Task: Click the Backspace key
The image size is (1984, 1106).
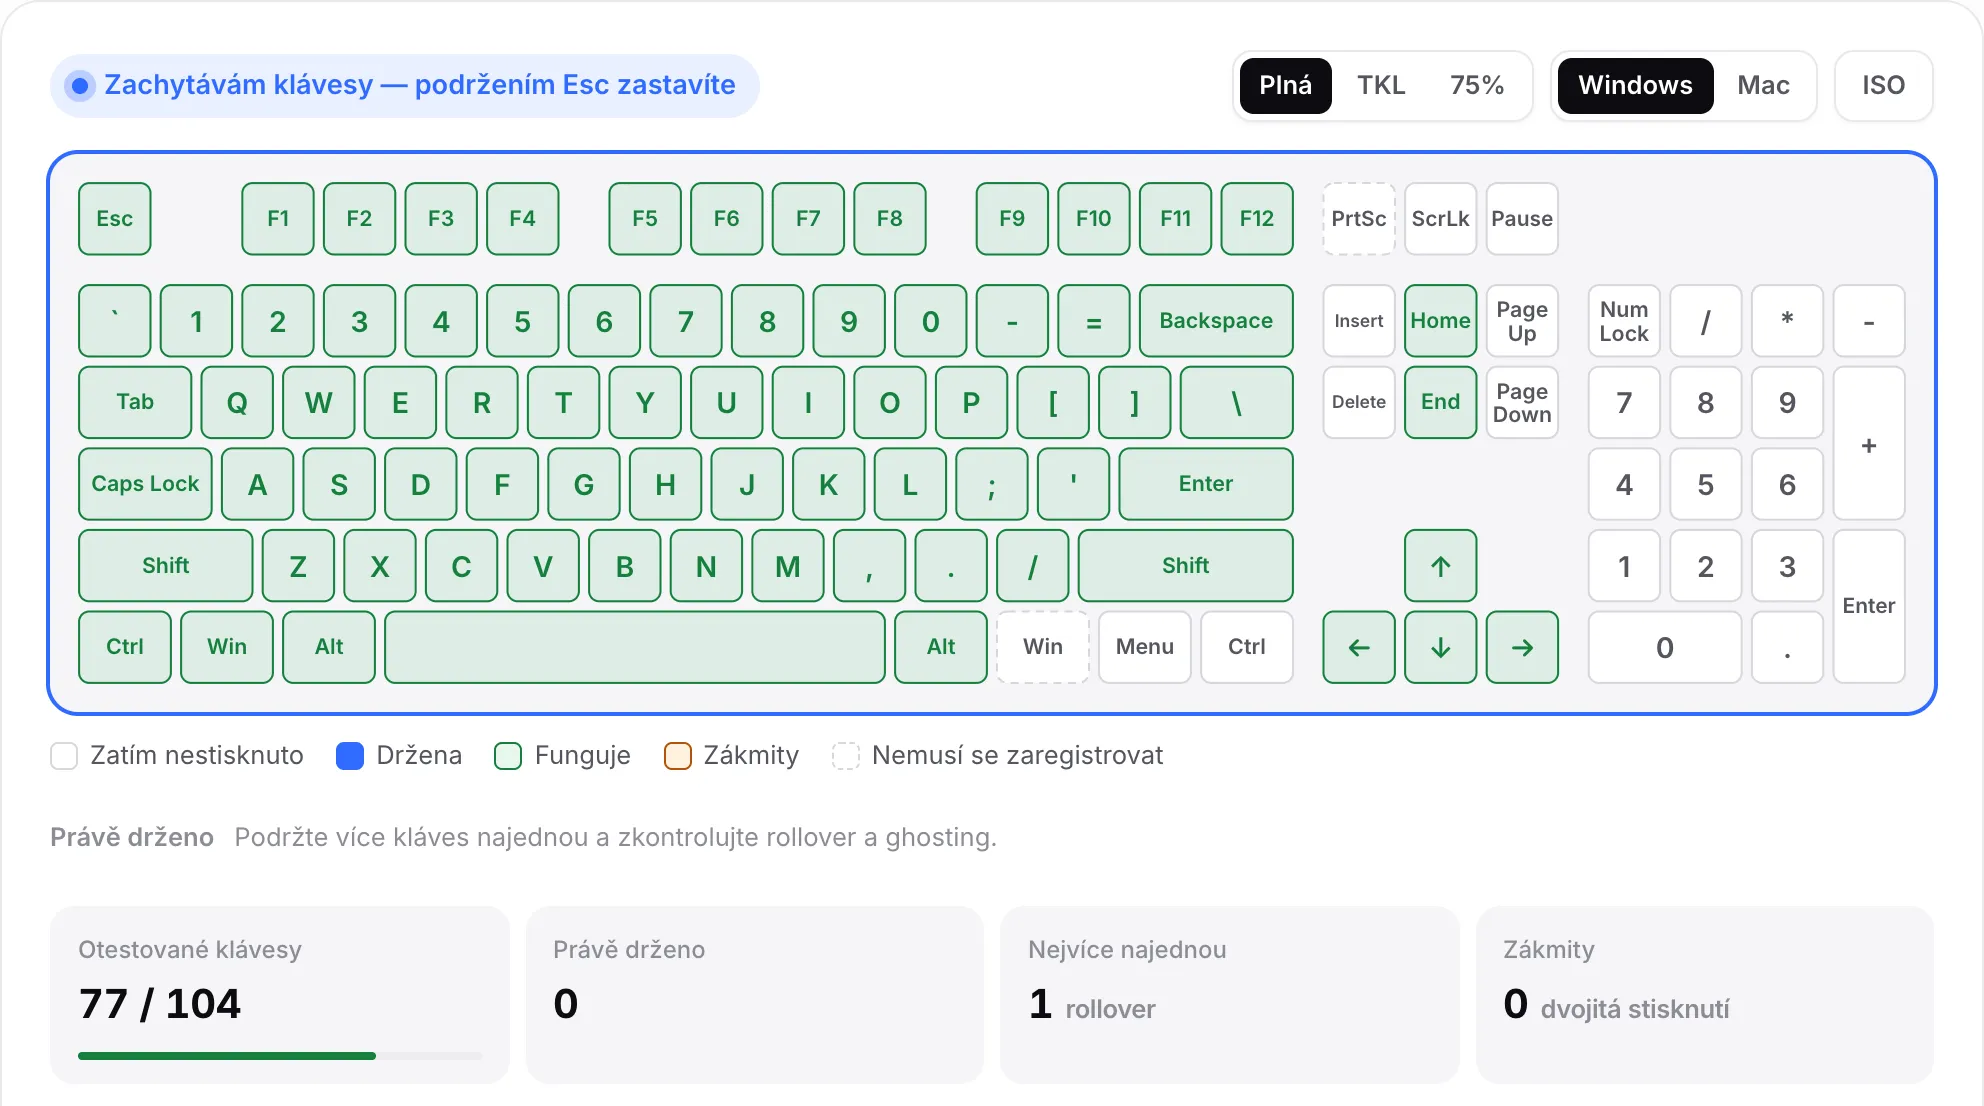Action: [1216, 321]
